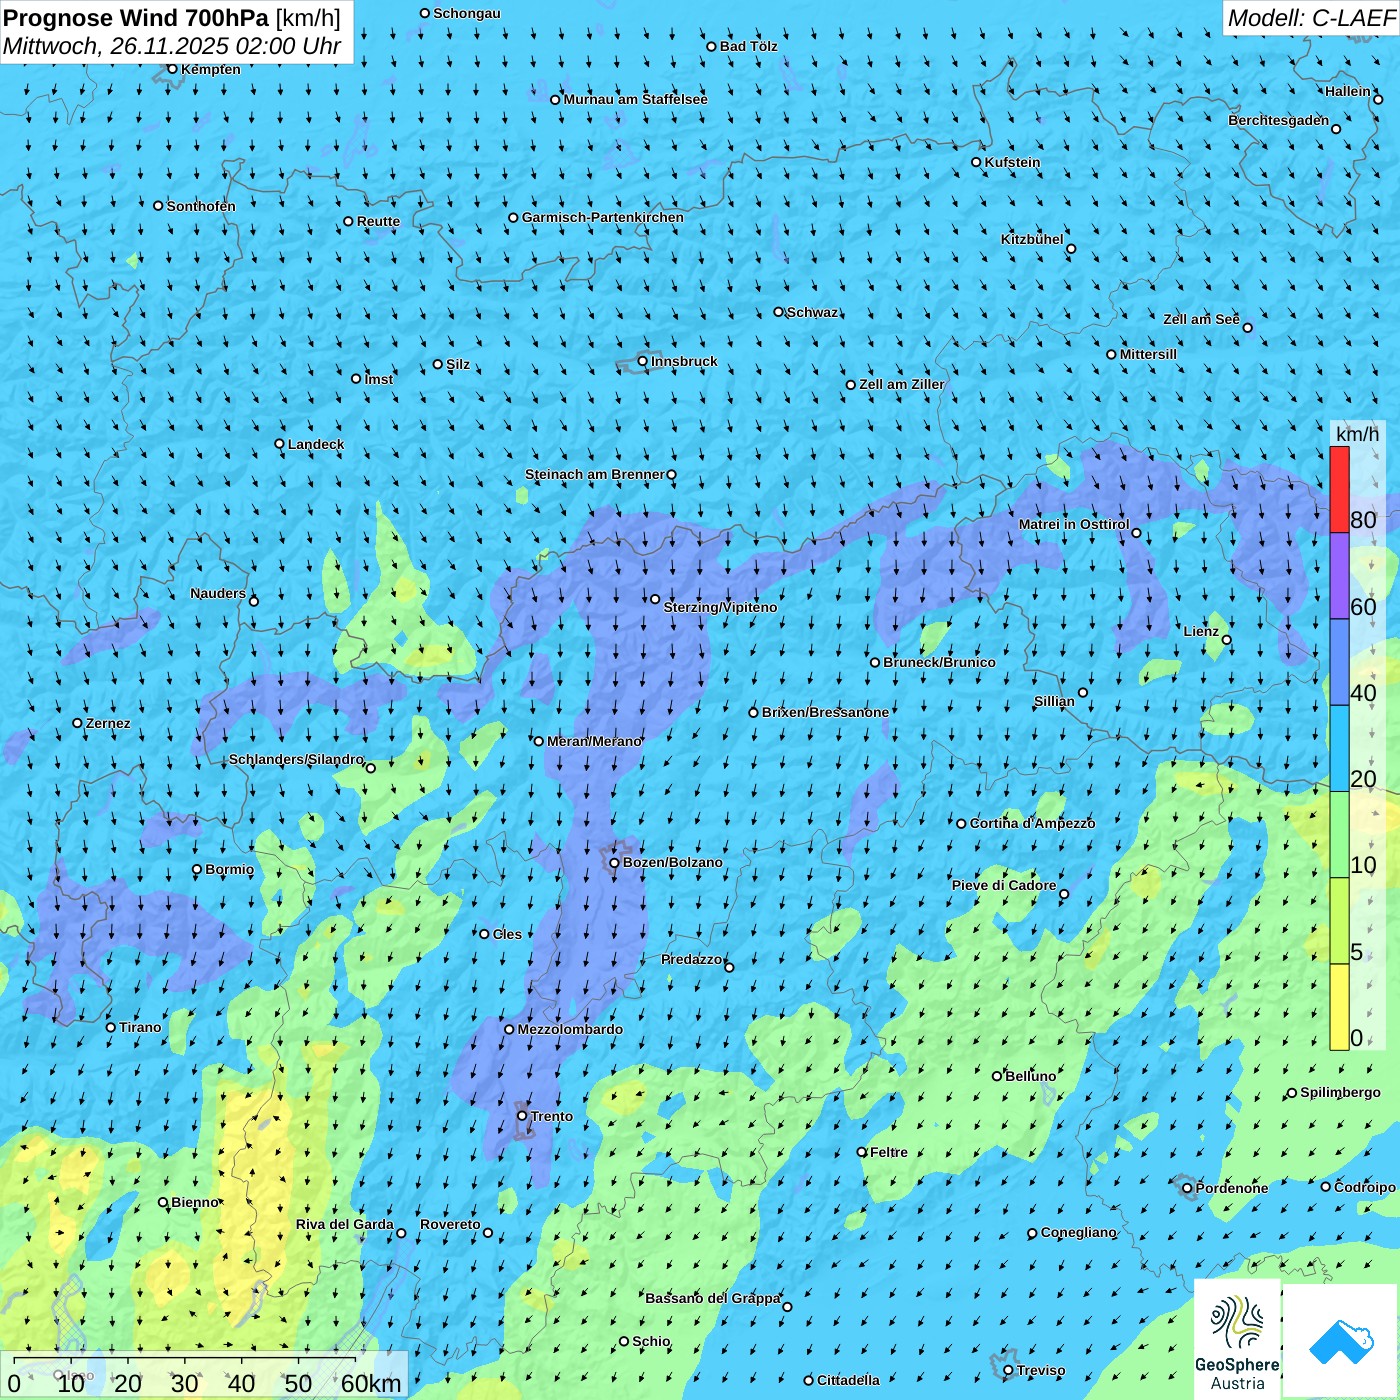Click the 'Steinach am Brenner' label
Screen dimensions: 1400x1400
click(595, 474)
